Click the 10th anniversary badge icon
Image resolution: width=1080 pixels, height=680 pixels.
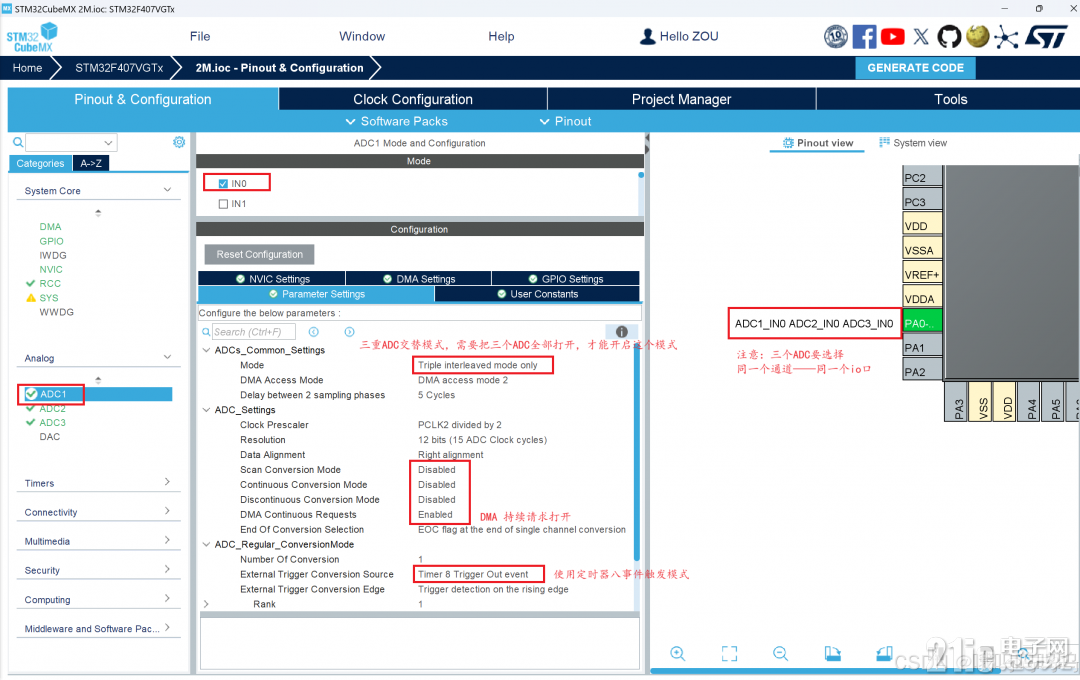[835, 37]
